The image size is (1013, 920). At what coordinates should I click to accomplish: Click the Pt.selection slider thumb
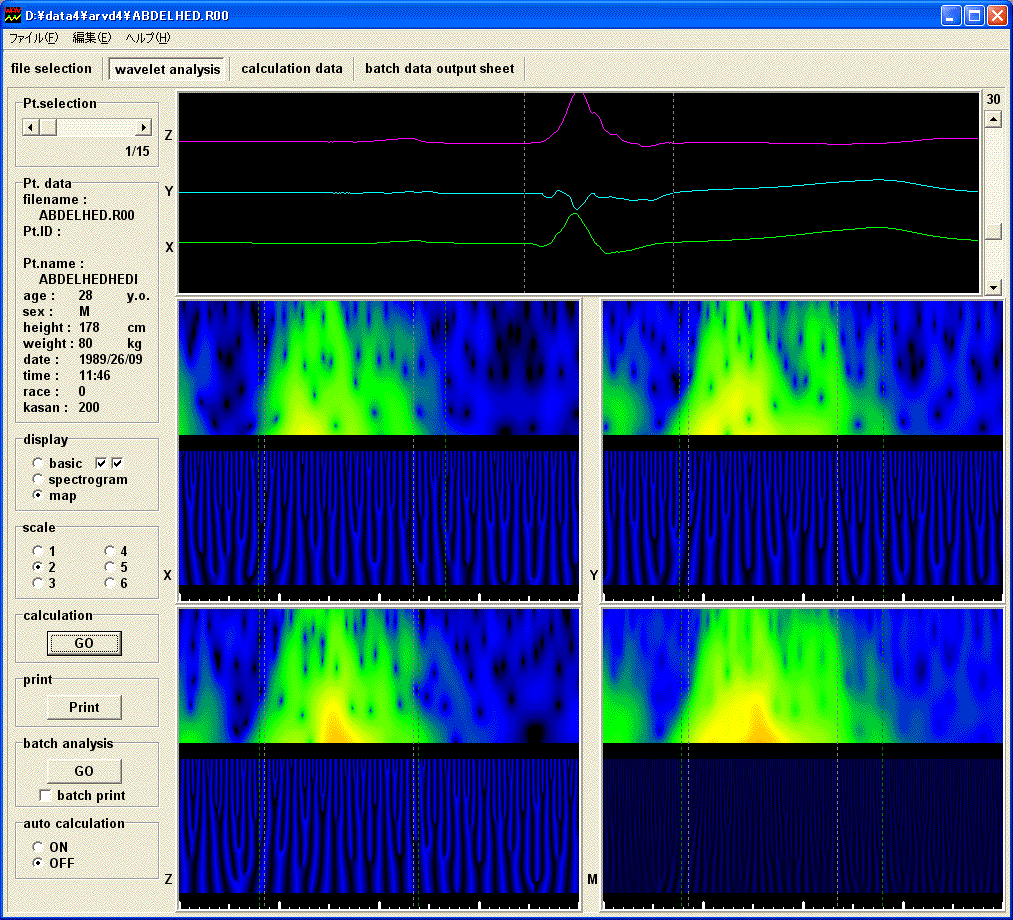coord(49,128)
